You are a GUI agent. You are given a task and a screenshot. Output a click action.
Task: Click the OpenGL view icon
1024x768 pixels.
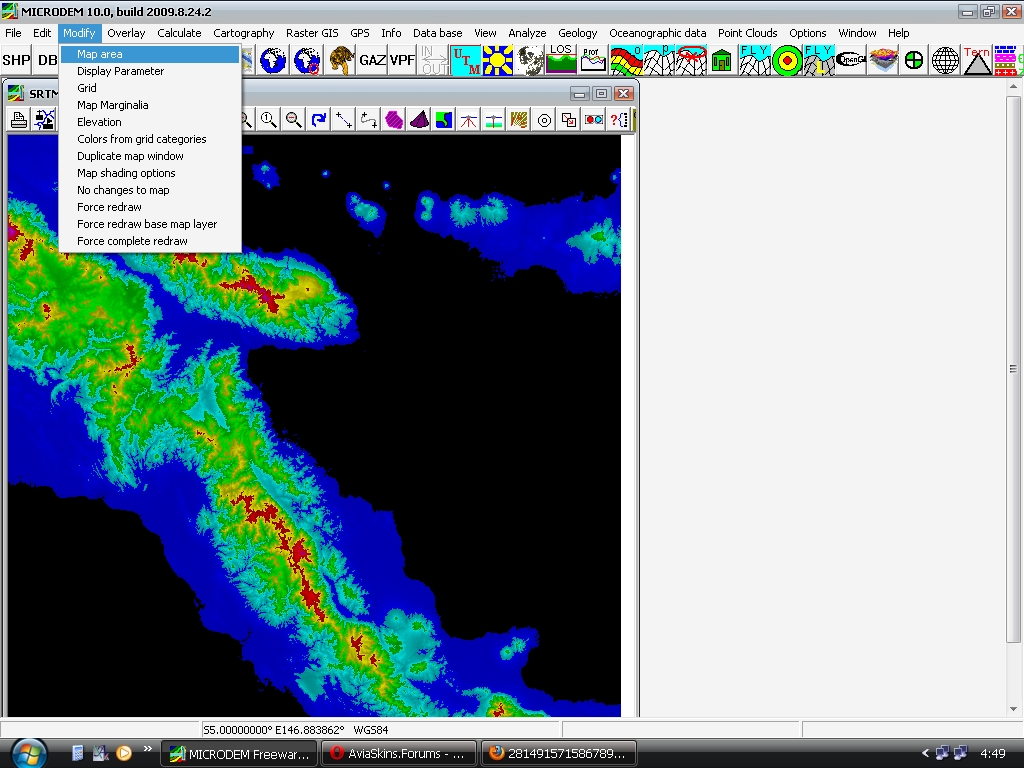851,60
